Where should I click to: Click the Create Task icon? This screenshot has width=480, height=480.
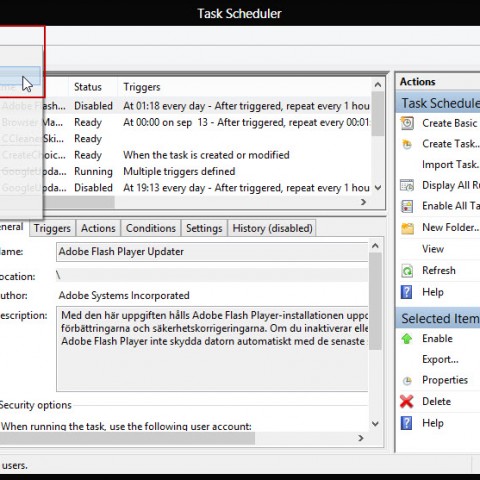407,144
